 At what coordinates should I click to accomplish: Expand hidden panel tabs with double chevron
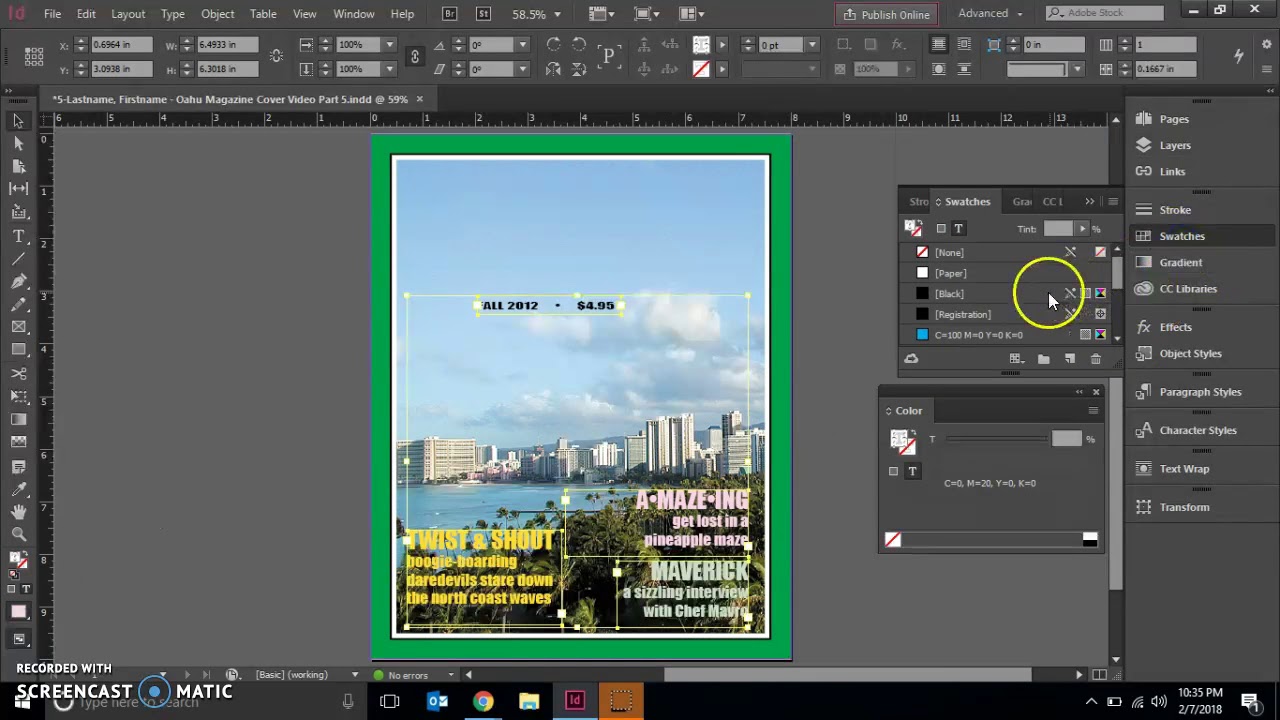[x=1089, y=202]
